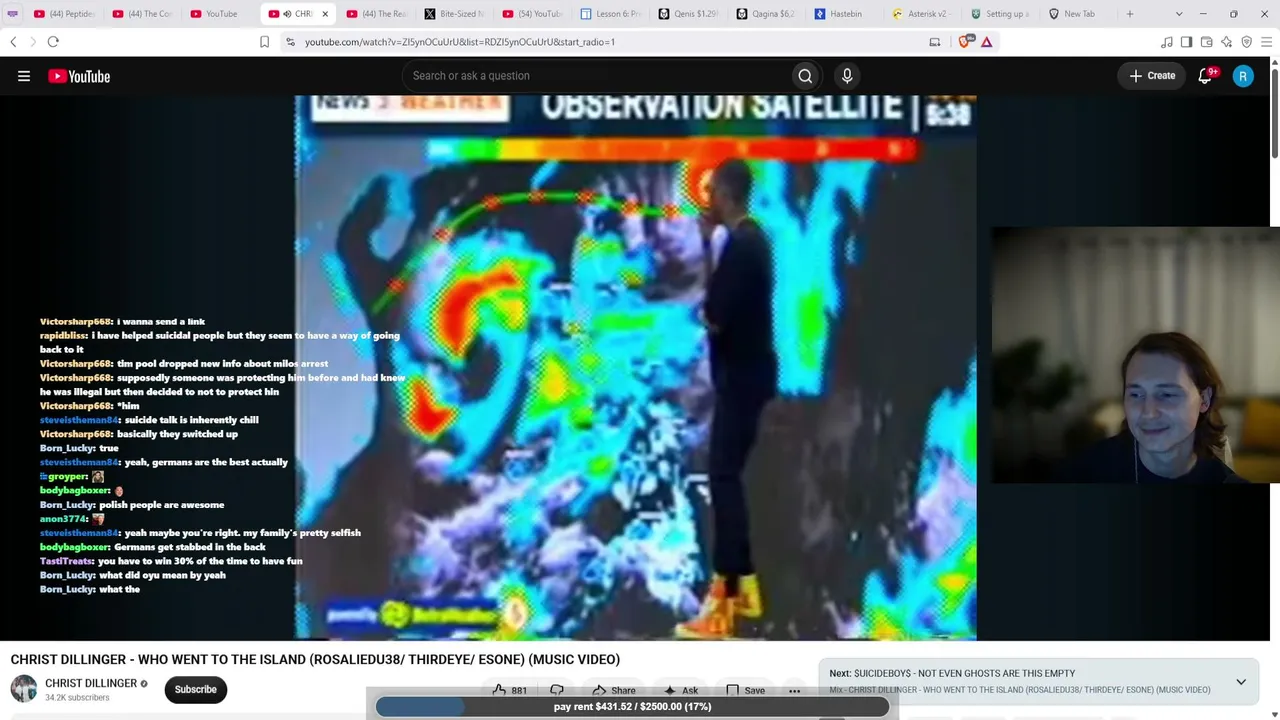This screenshot has width=1280, height=720.
Task: Dislike the video with thumbs down
Action: click(x=557, y=690)
